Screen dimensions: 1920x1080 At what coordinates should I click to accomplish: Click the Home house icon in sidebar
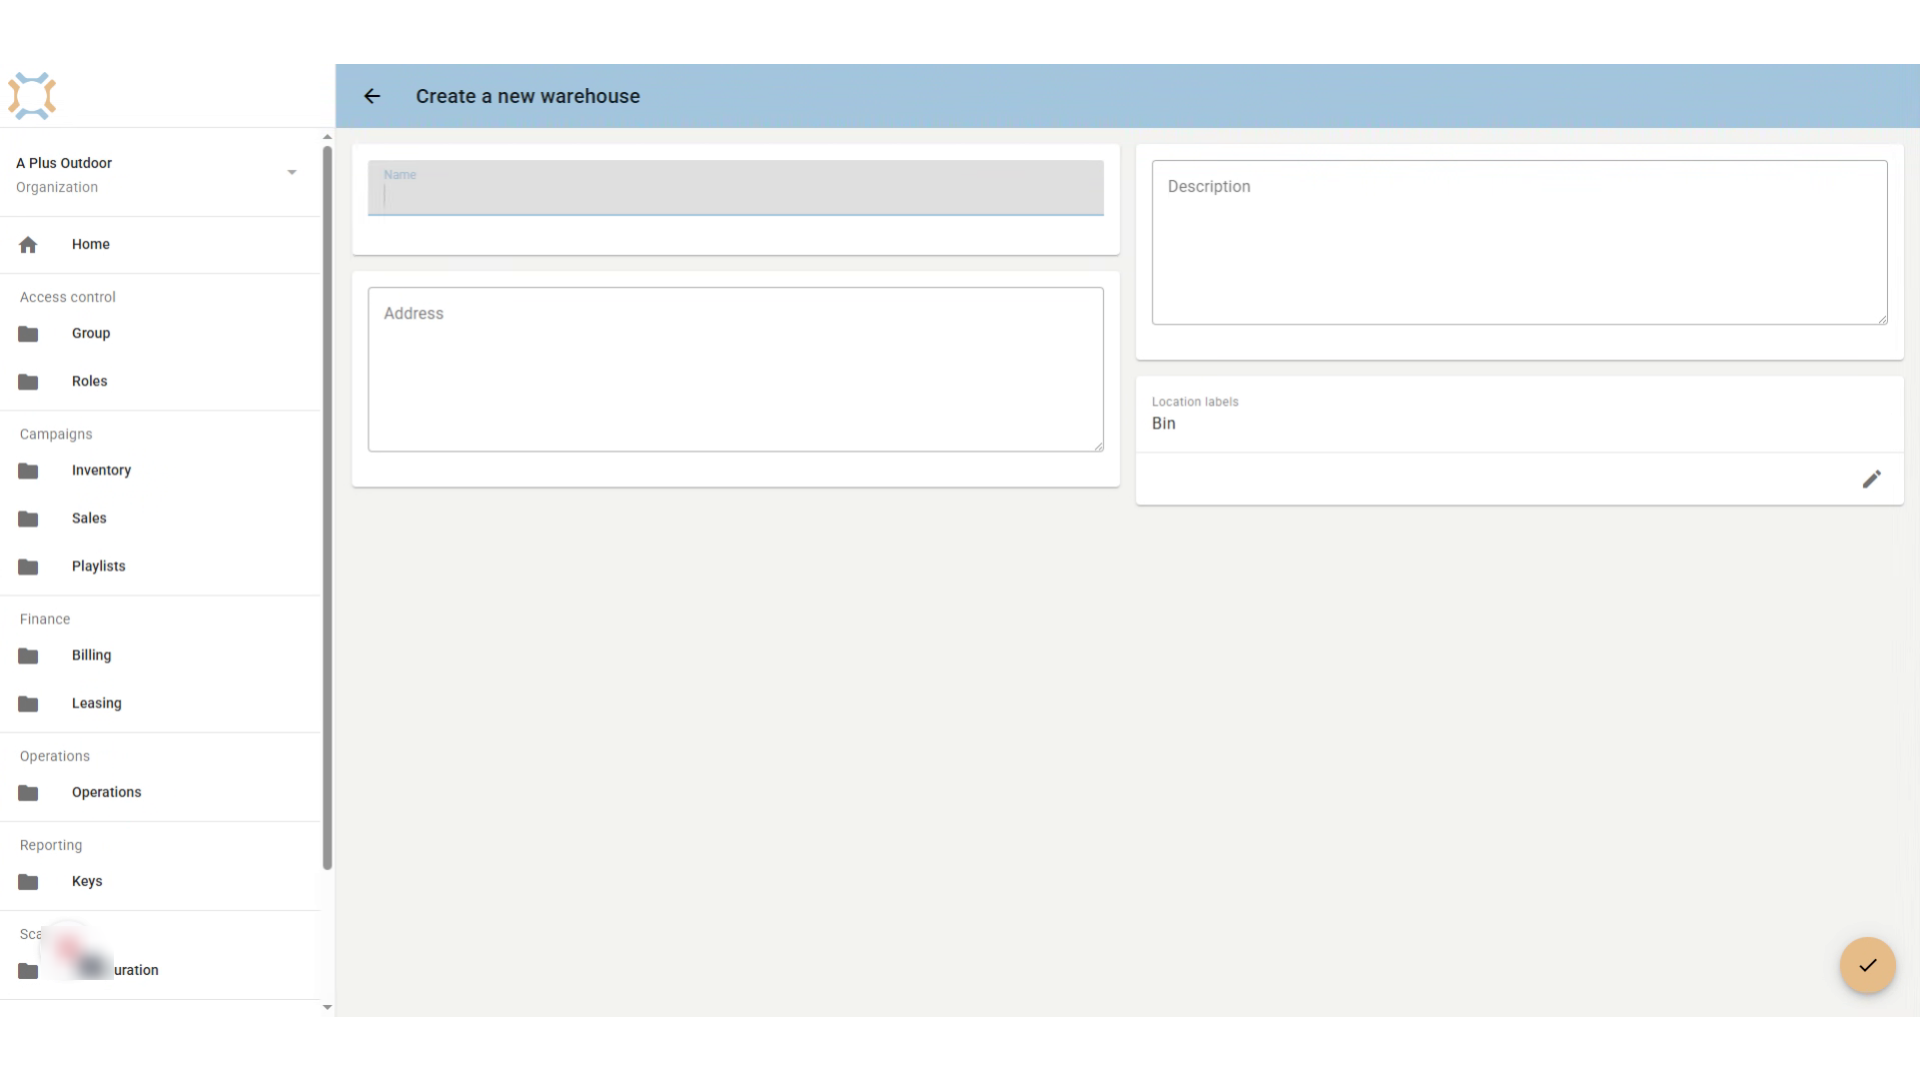28,244
